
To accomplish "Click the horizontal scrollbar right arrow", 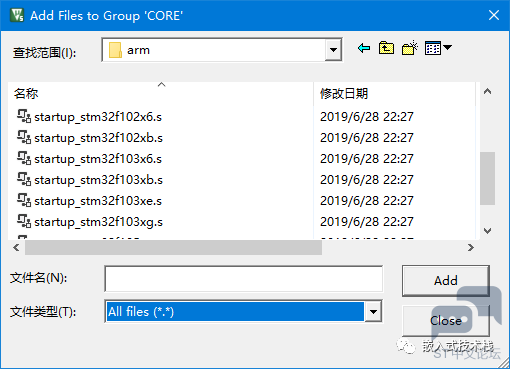I will 471,248.
